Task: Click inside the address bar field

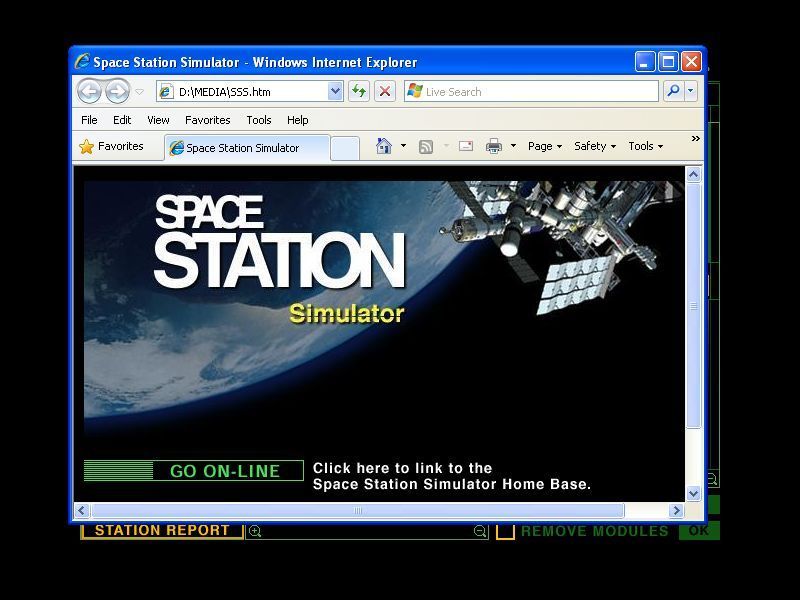Action: click(250, 91)
